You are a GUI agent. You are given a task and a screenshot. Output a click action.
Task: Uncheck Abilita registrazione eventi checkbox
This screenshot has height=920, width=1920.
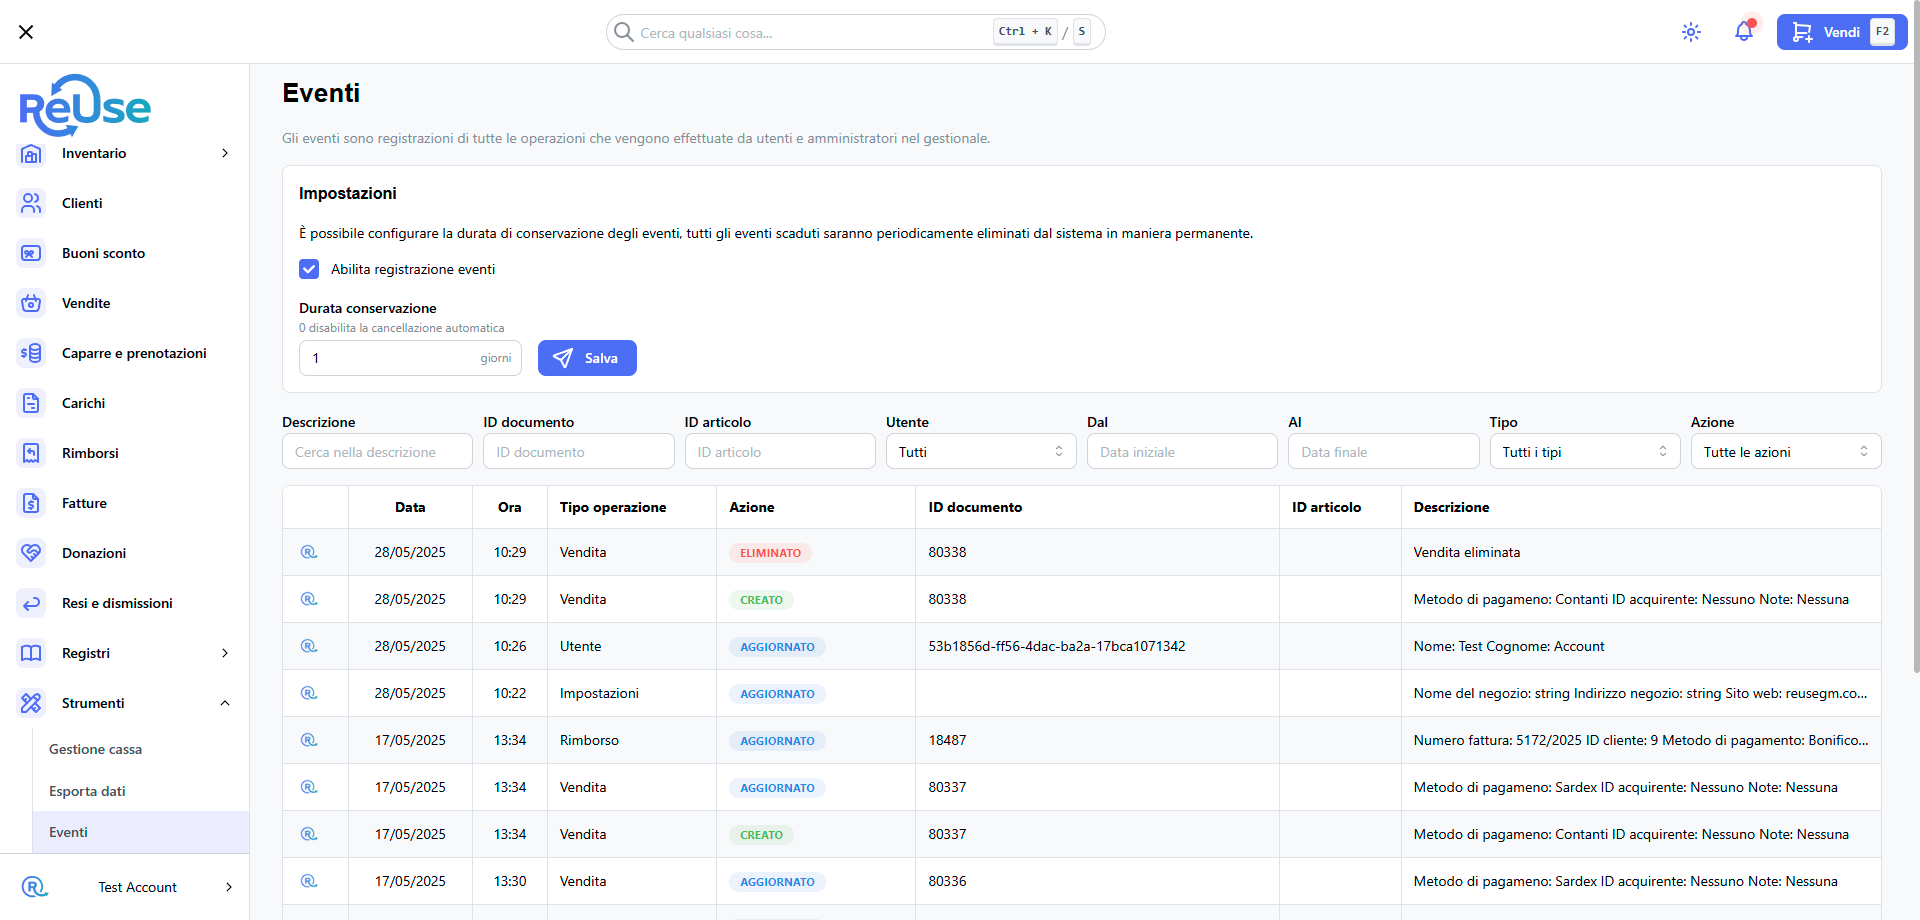point(309,269)
